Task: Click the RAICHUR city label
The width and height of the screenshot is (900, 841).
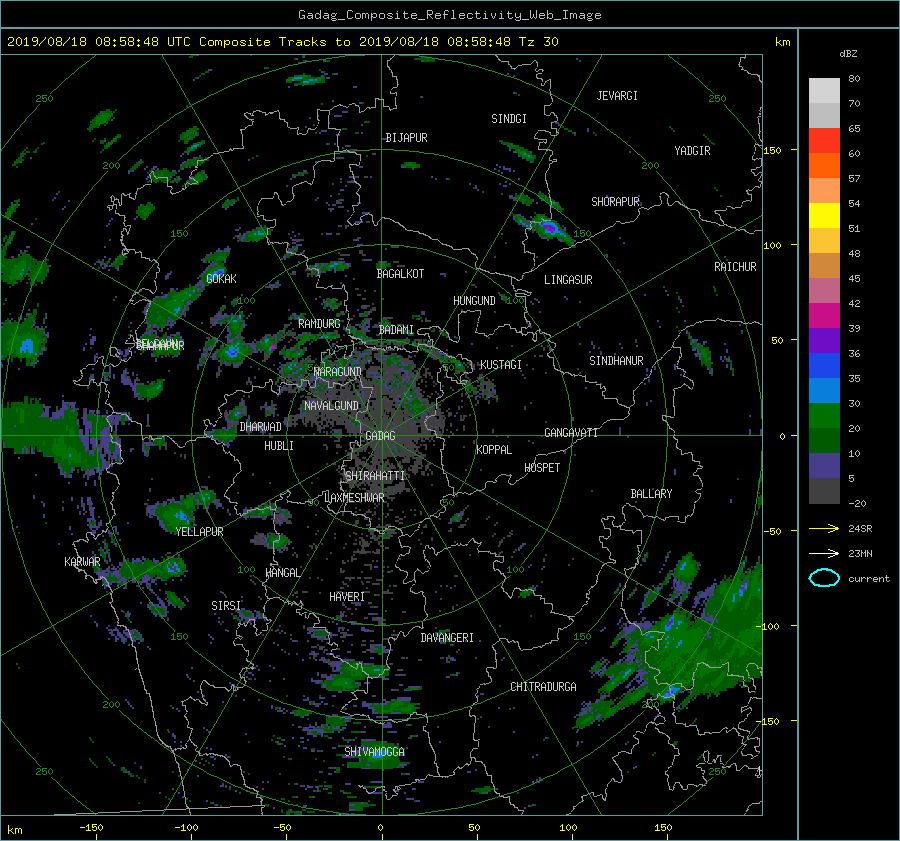Action: tap(735, 267)
